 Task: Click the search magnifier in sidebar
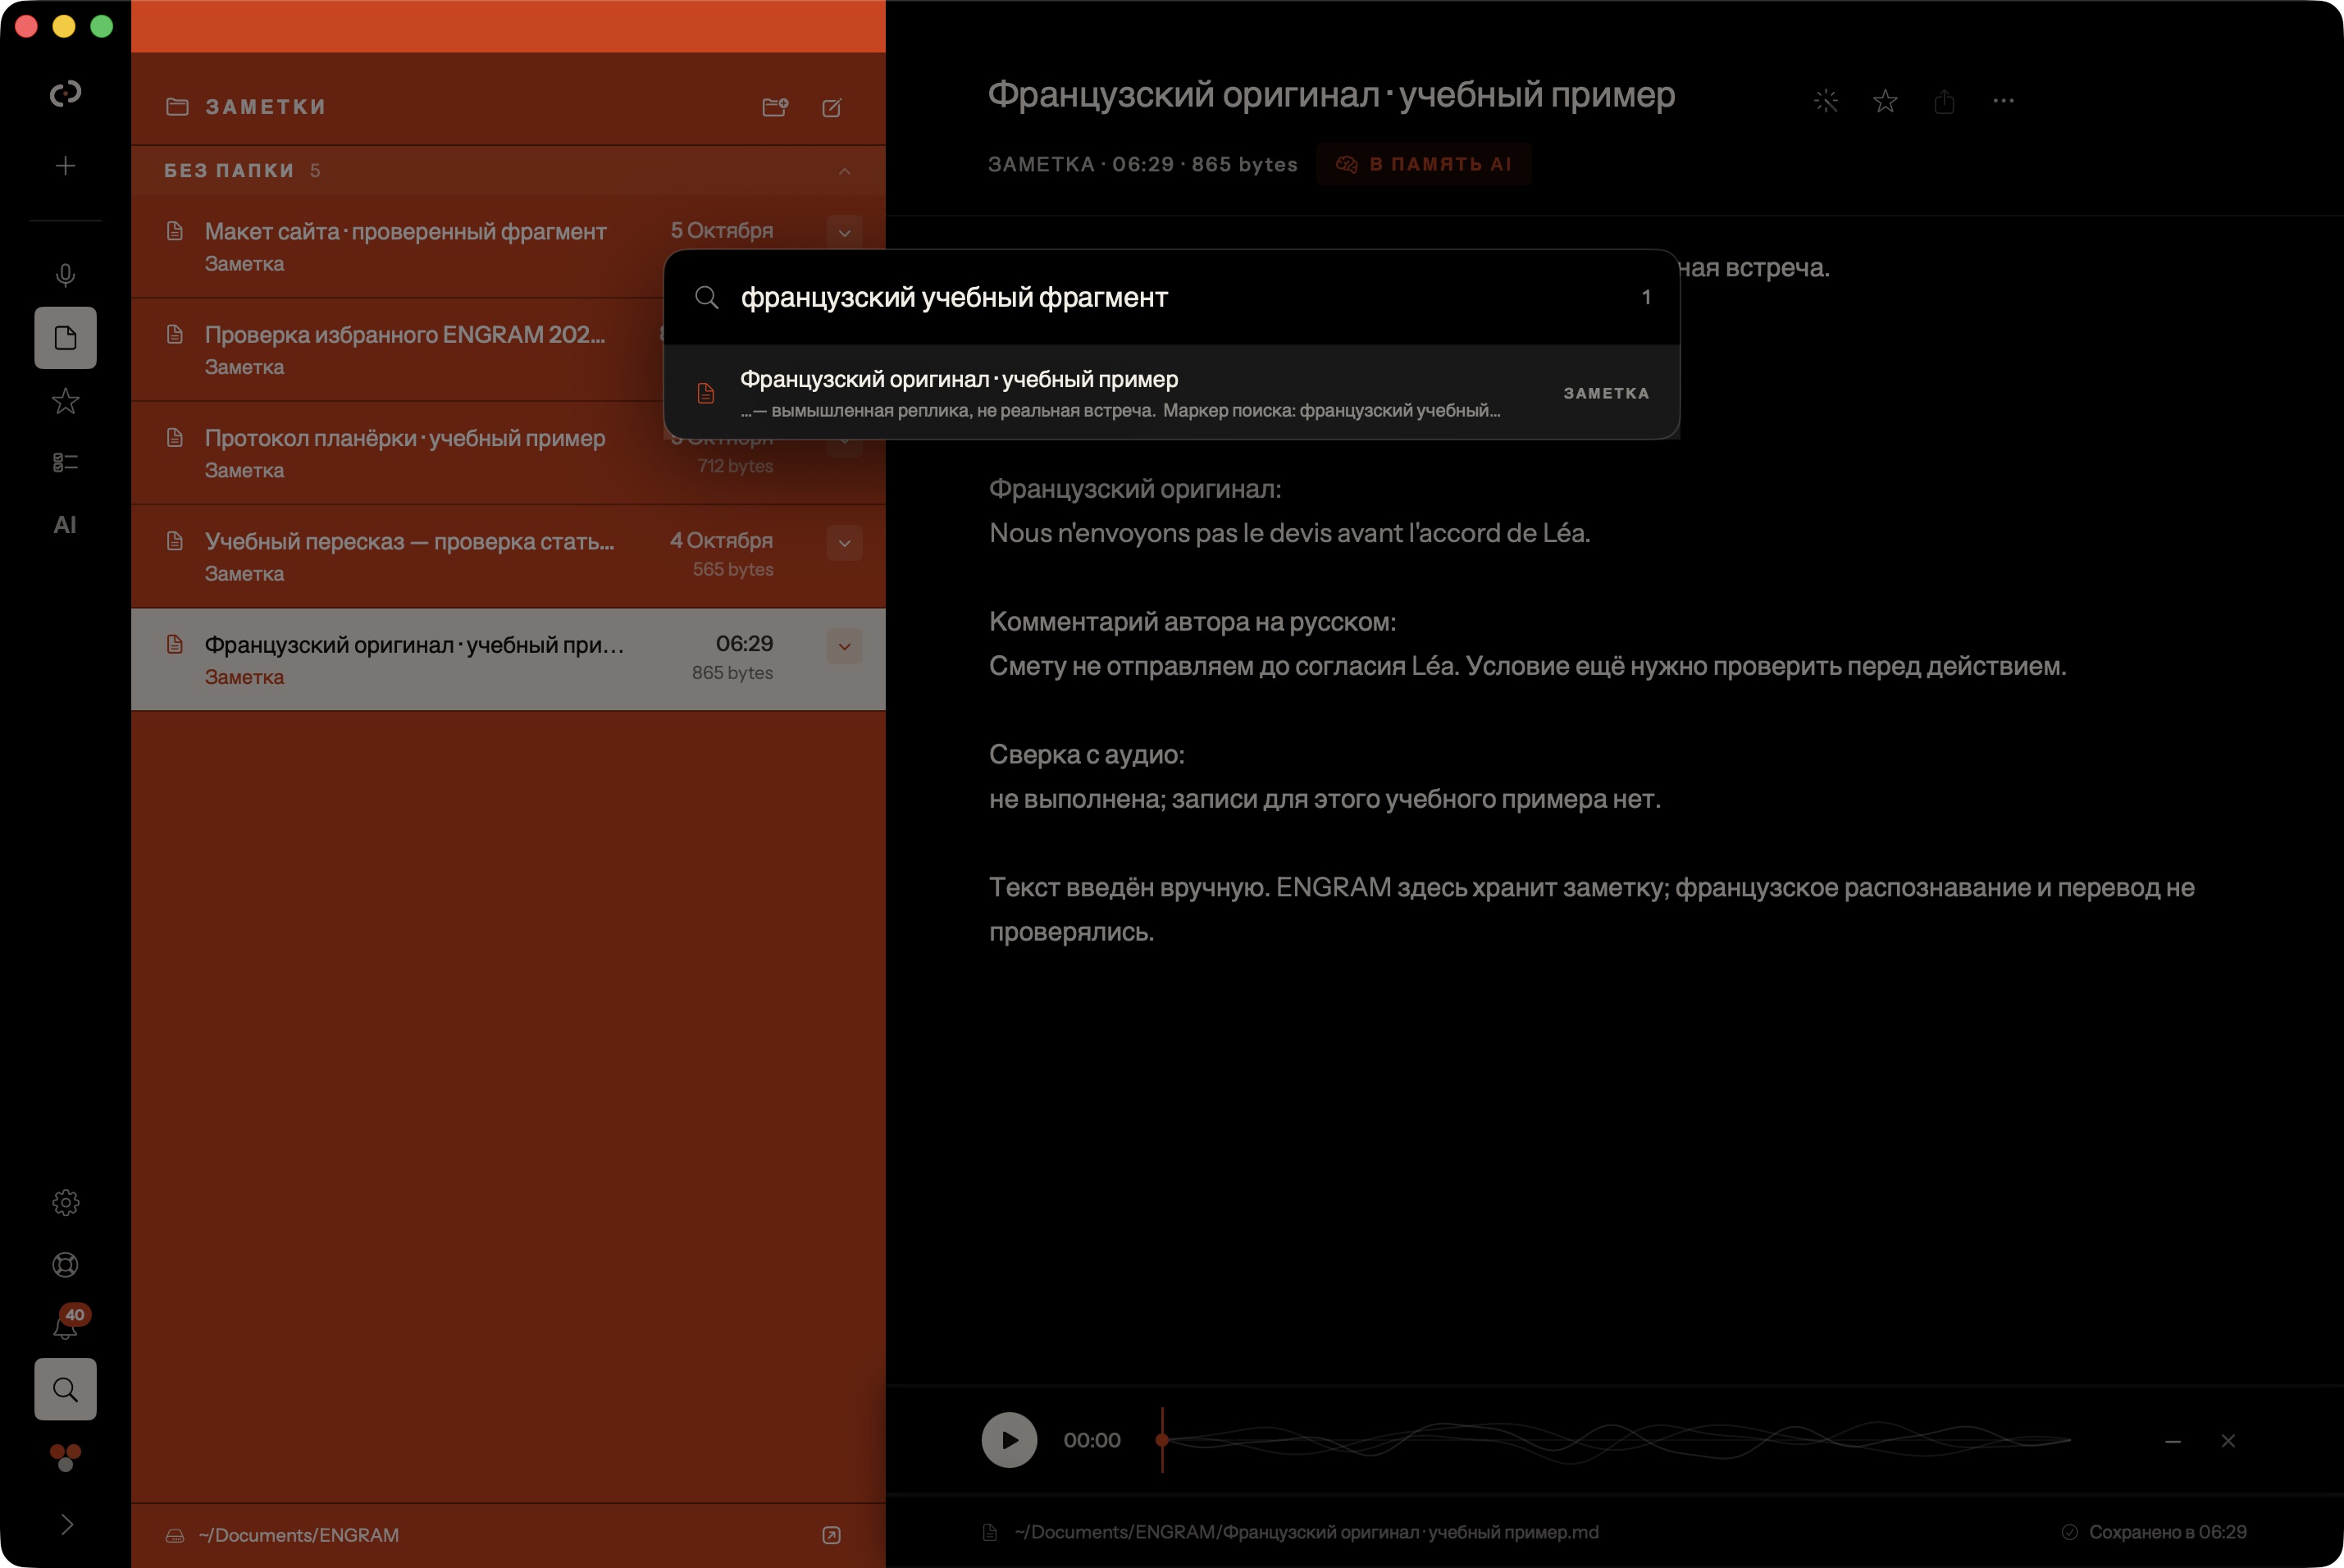coord(65,1389)
